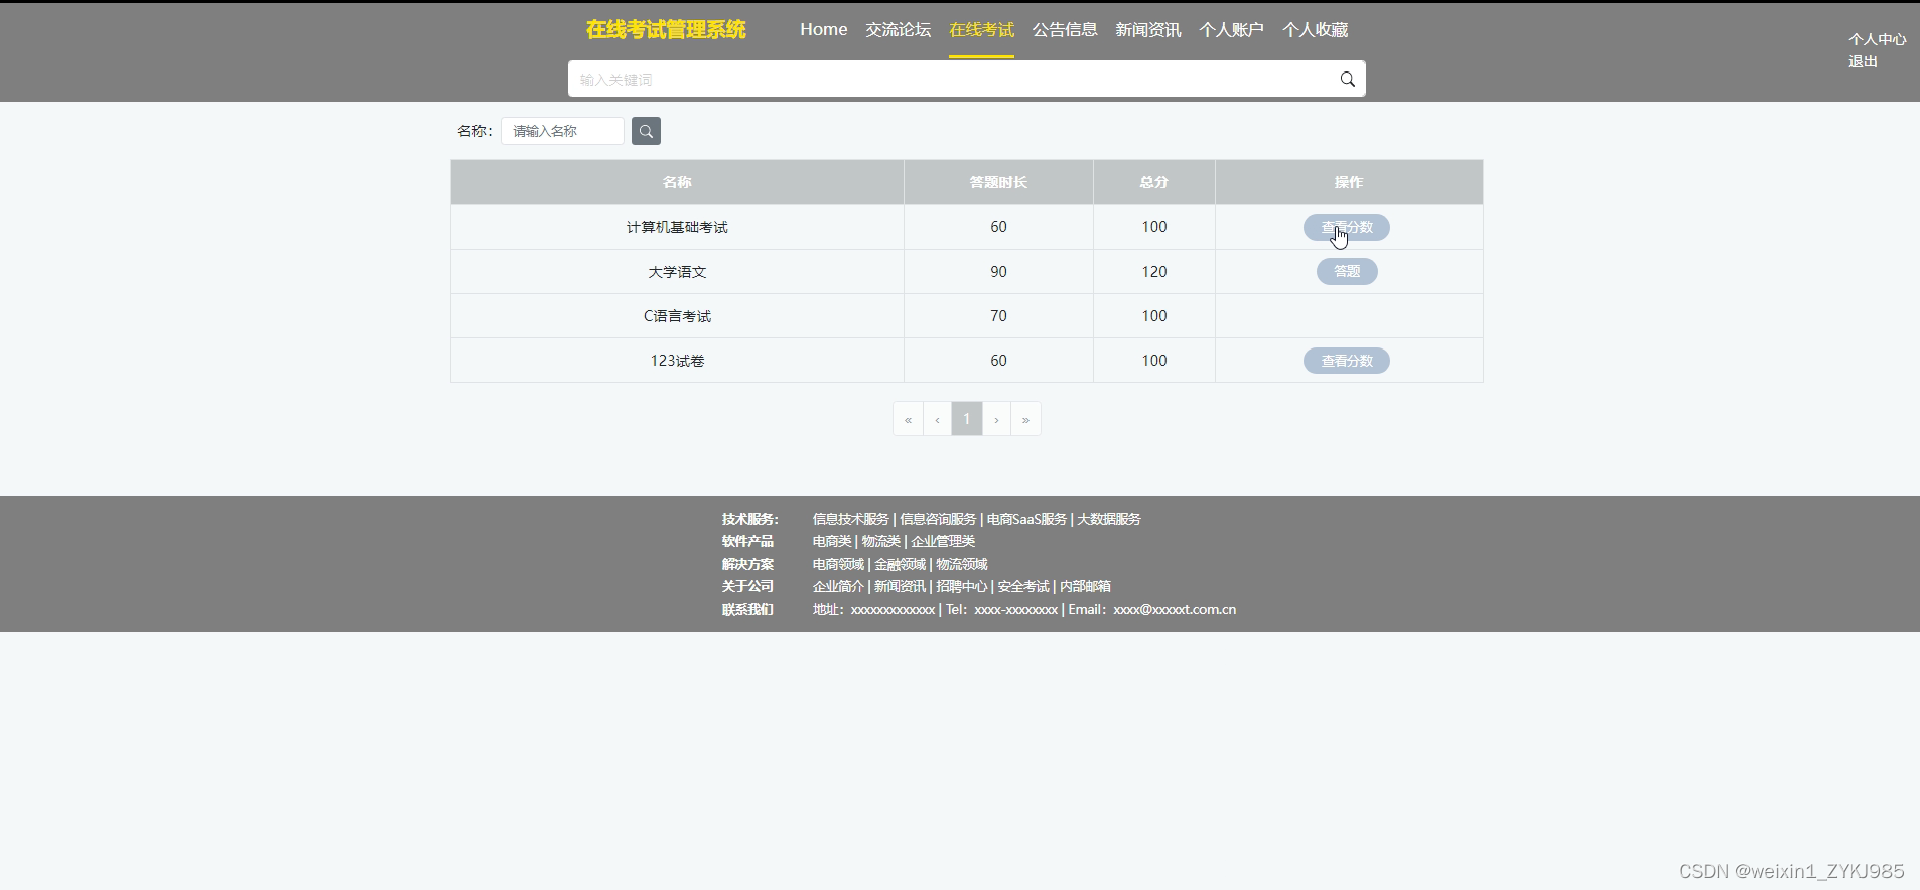Select the 大学语文 name cell
The height and width of the screenshot is (890, 1920).
677,272
